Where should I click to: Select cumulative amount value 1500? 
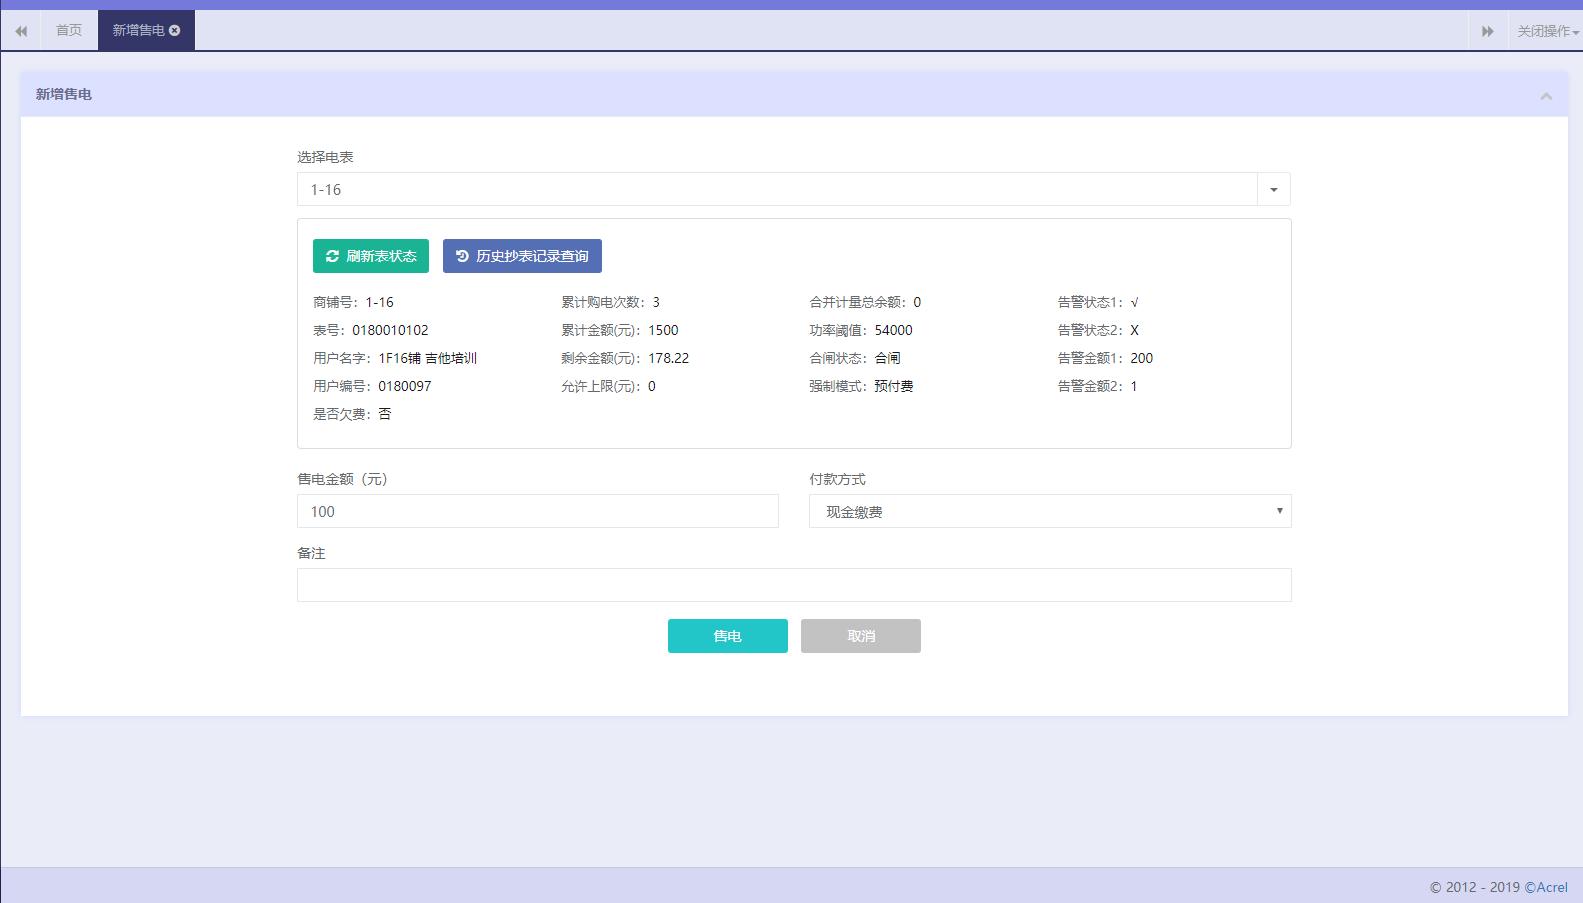664,330
